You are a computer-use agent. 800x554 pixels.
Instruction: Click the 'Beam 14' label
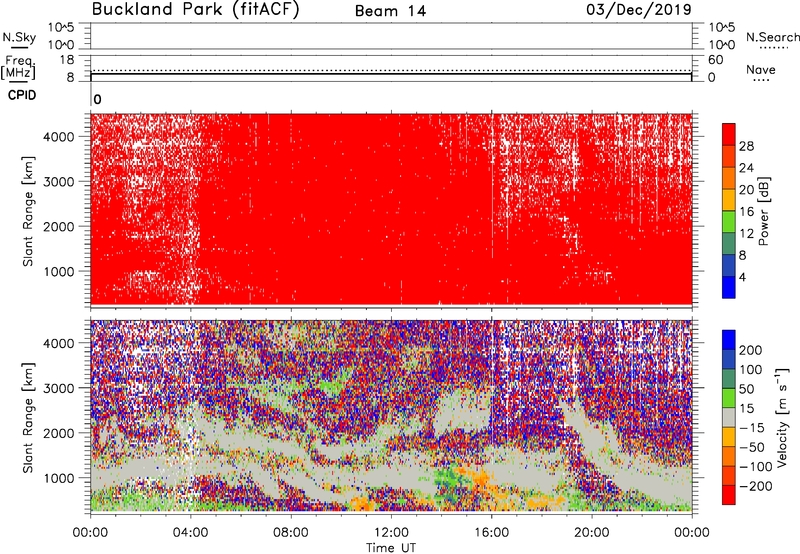(390, 11)
